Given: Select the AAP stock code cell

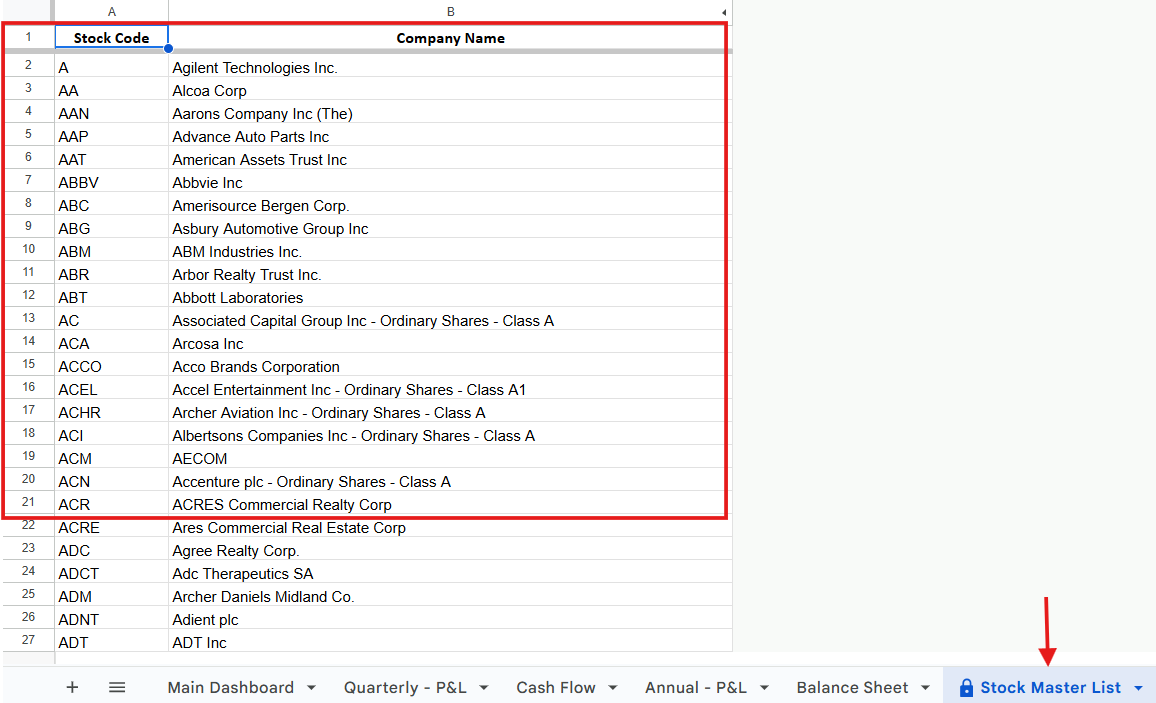Looking at the screenshot, I should (x=111, y=136).
